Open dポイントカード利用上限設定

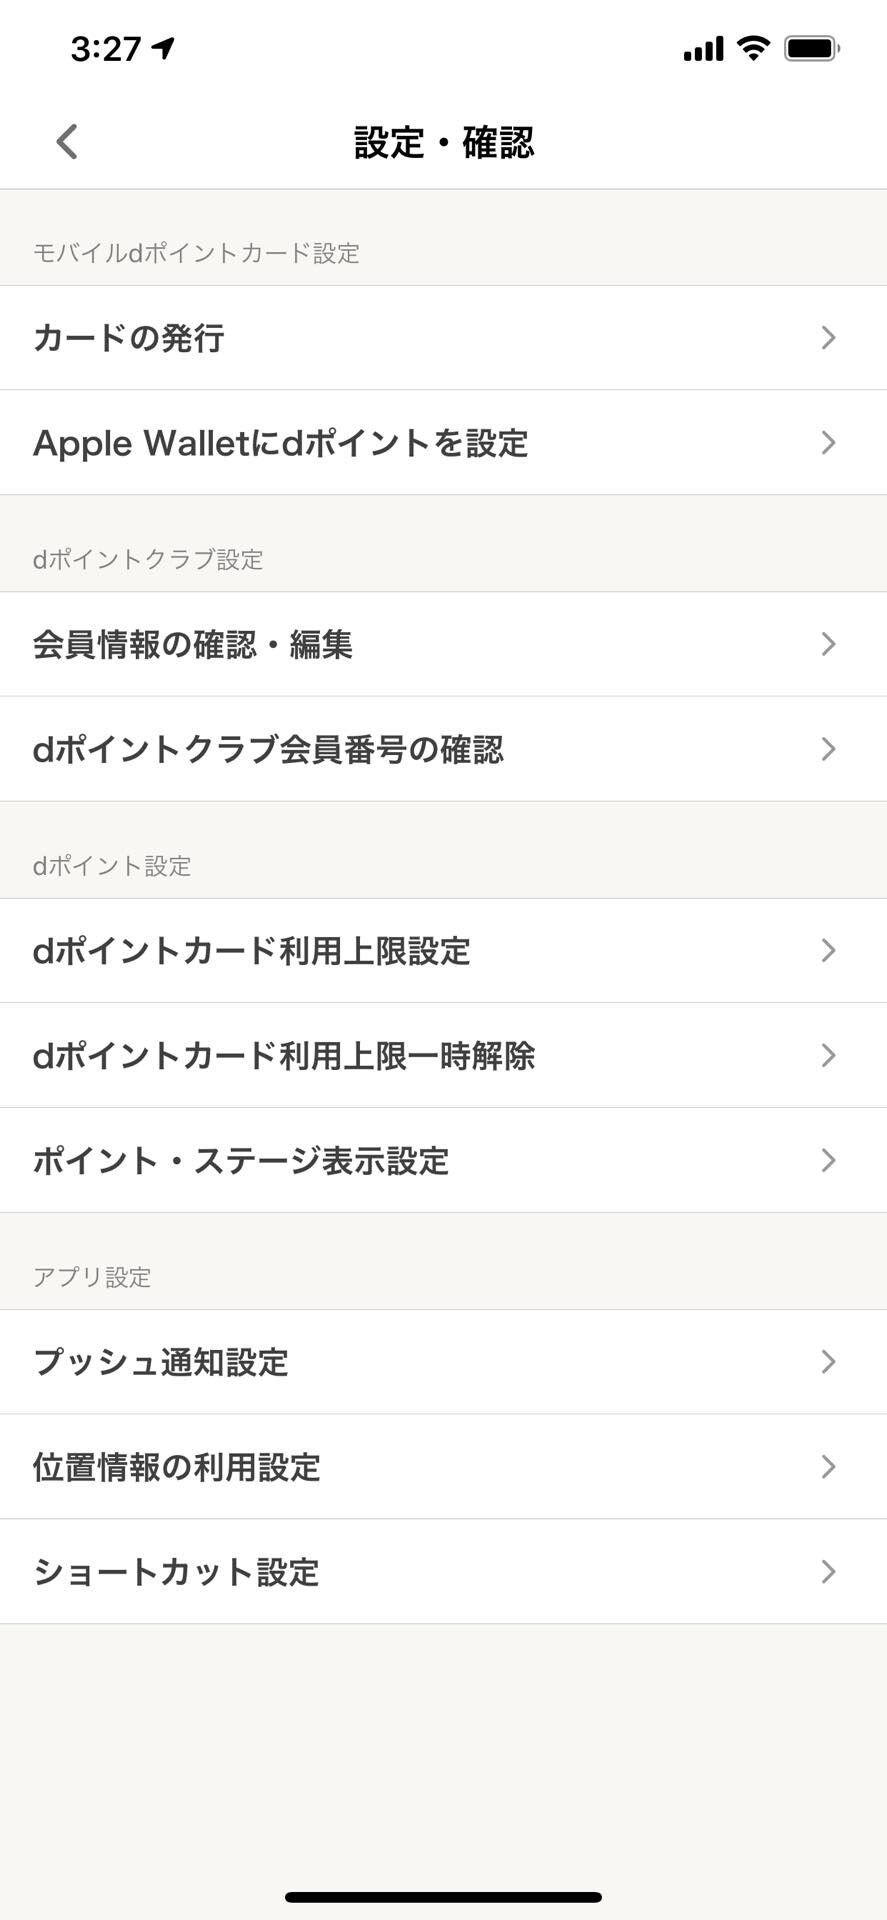click(x=443, y=951)
